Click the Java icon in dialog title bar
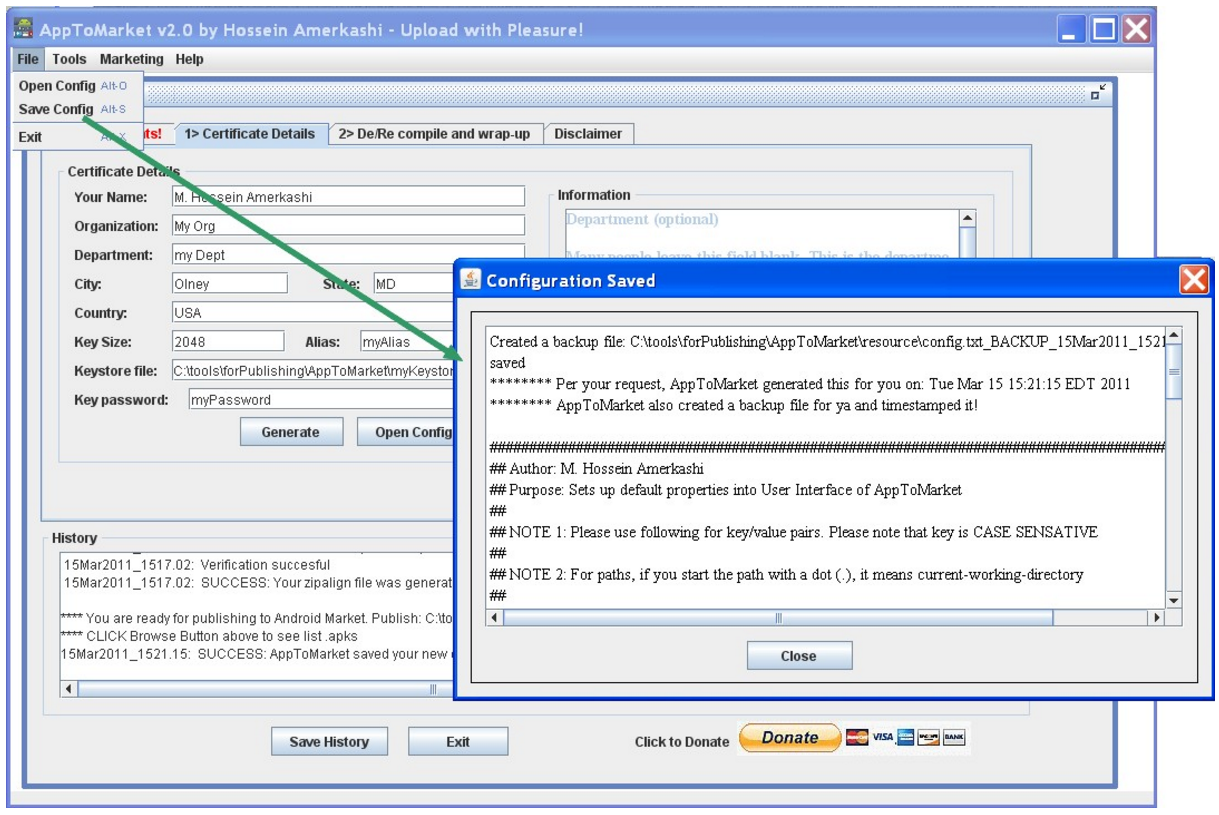 pos(471,280)
